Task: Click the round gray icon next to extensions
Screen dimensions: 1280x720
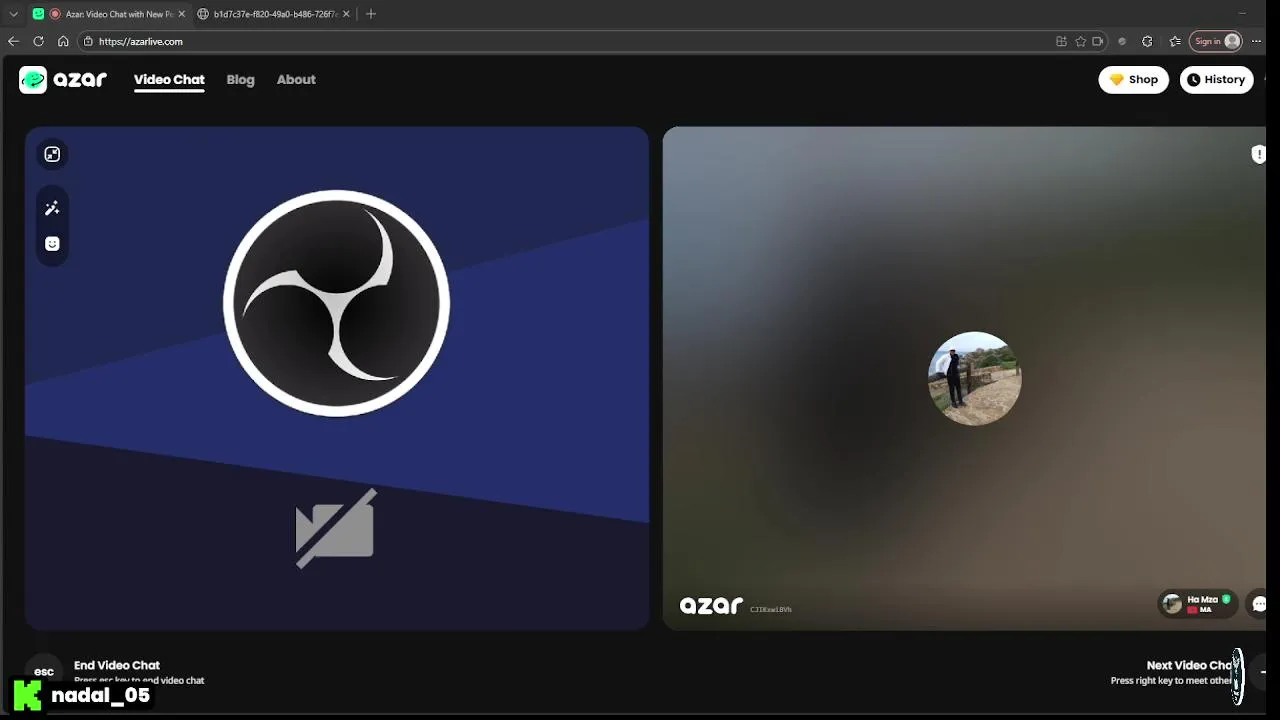Action: coord(1122,42)
